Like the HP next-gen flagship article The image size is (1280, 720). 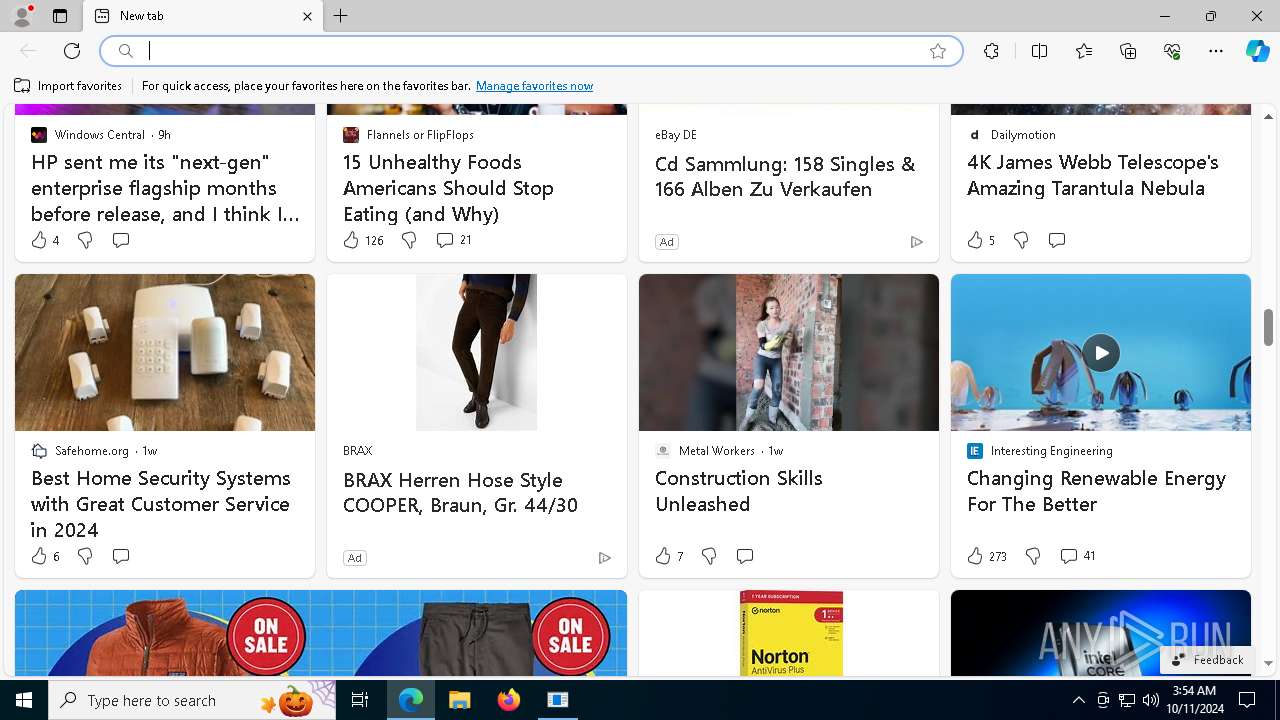[45, 240]
